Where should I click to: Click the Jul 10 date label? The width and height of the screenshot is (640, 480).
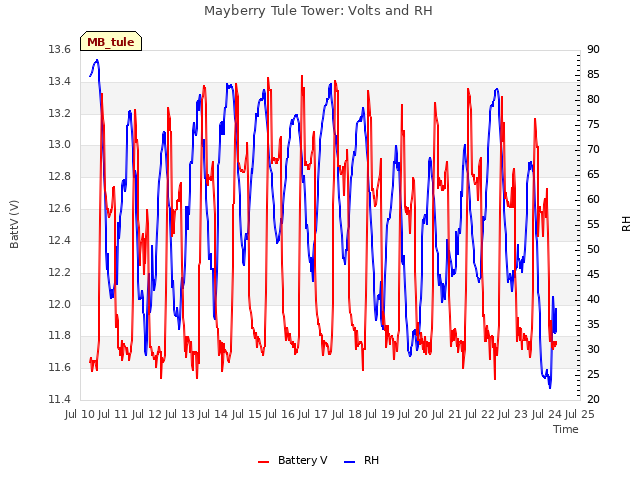(x=80, y=415)
